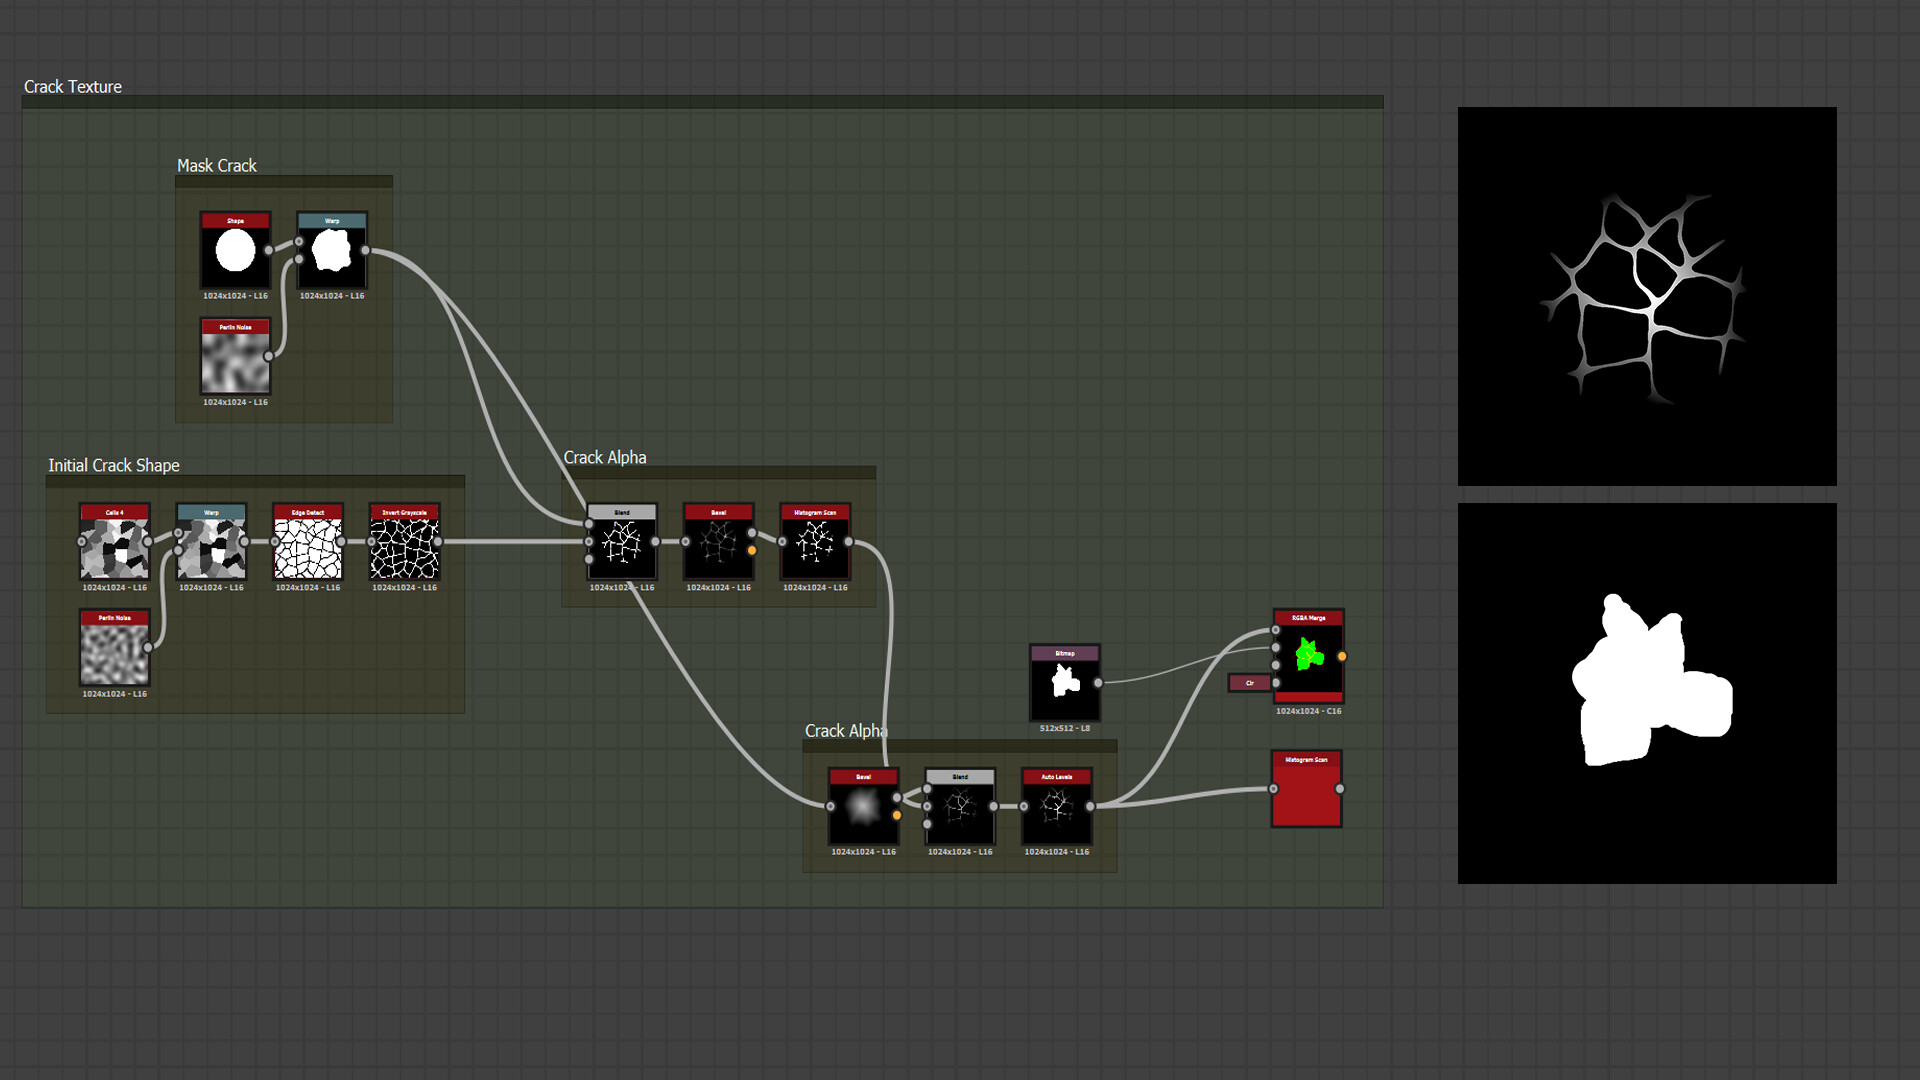Click the Clr input tag
1920x1080 pixels.
pos(1249,683)
